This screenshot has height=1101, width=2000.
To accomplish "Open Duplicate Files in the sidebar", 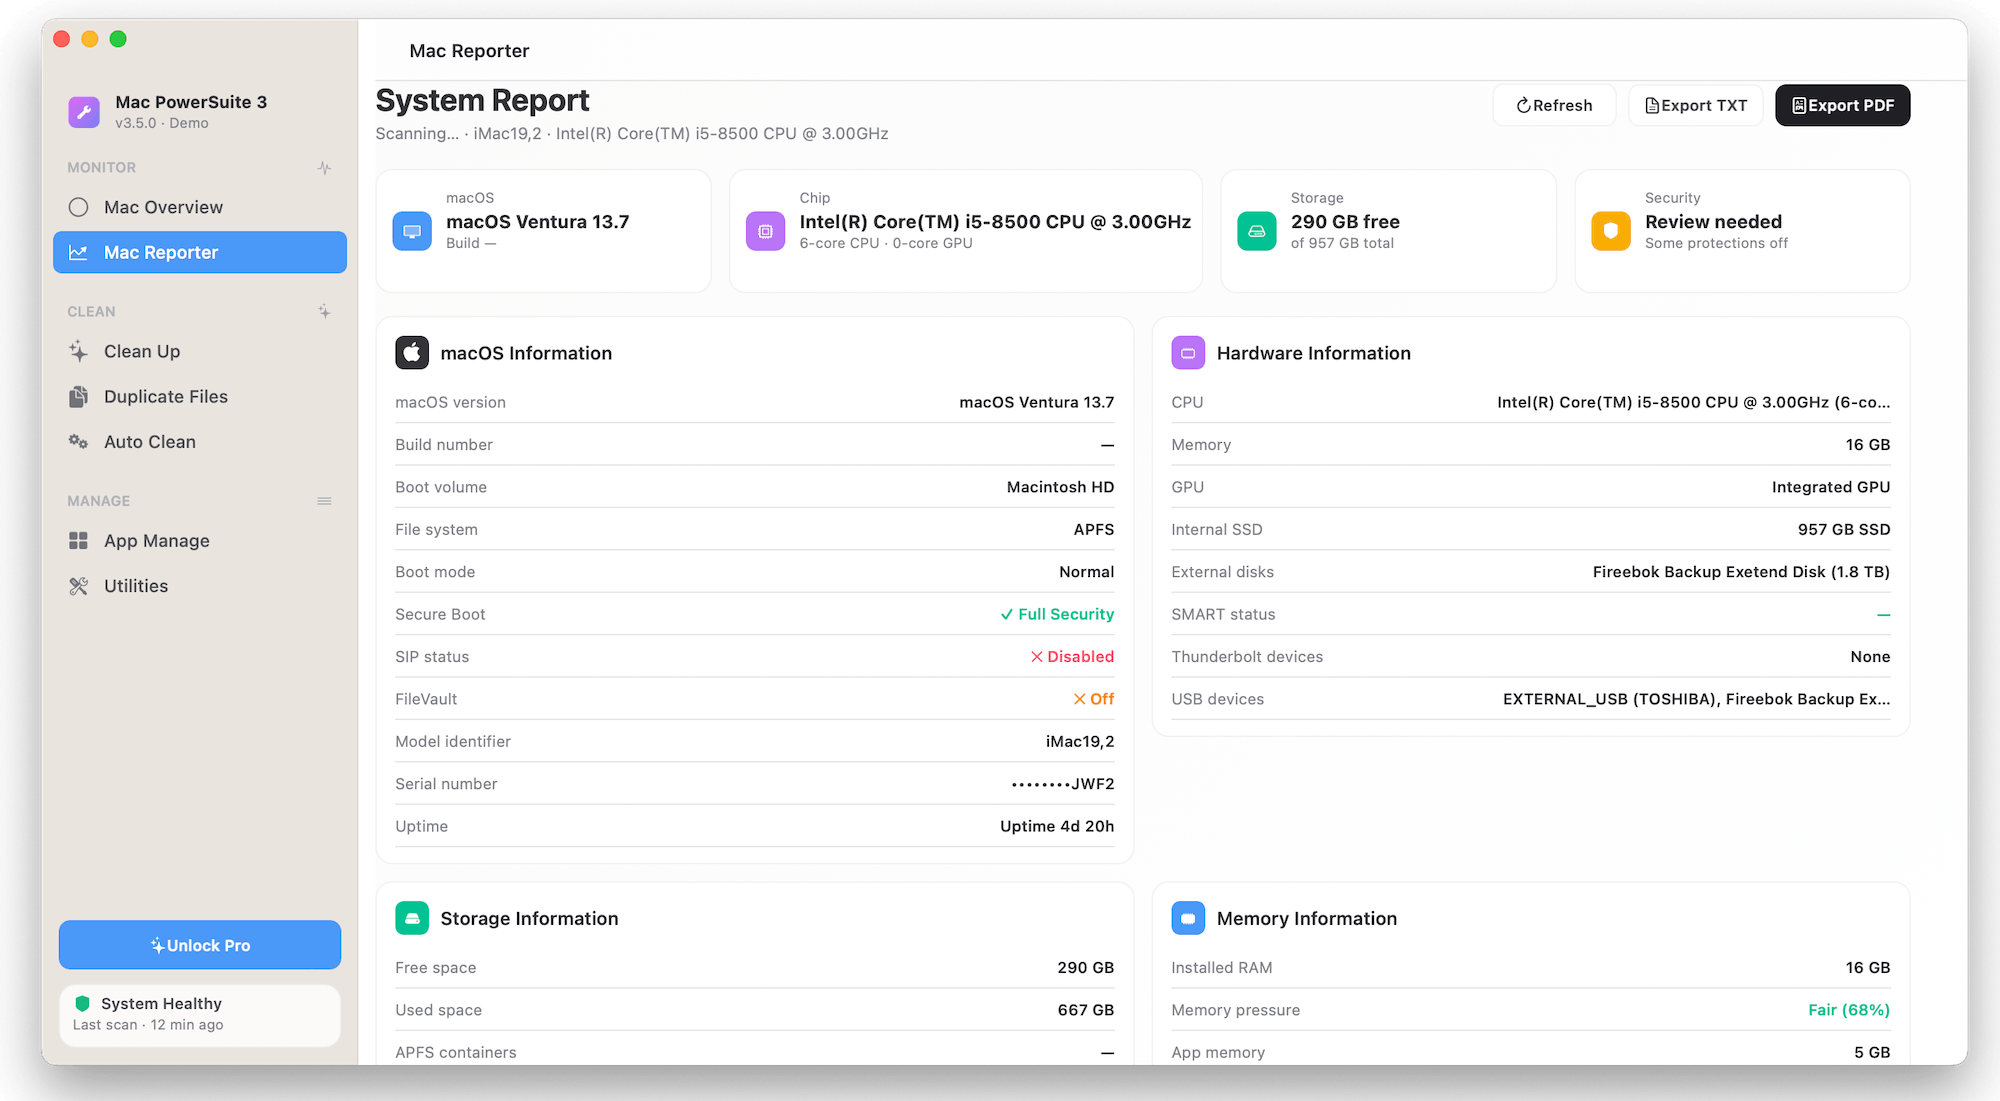I will 200,396.
